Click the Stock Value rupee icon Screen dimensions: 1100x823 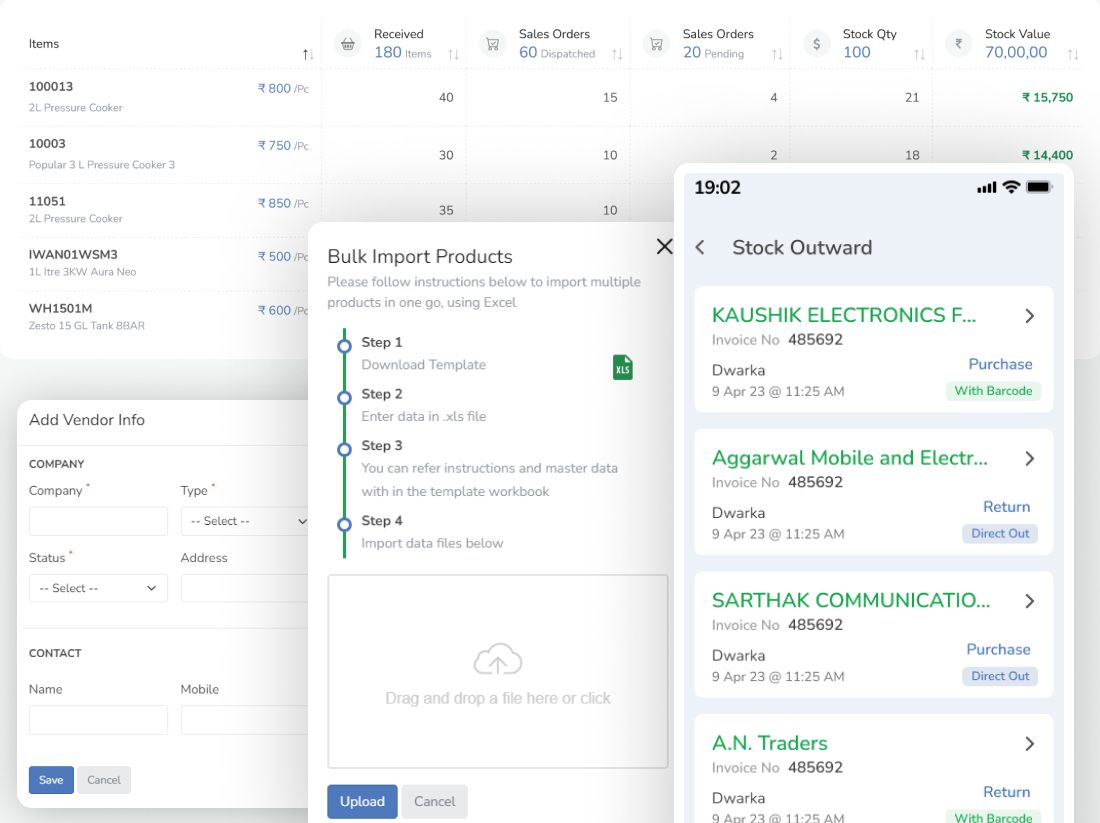click(959, 44)
